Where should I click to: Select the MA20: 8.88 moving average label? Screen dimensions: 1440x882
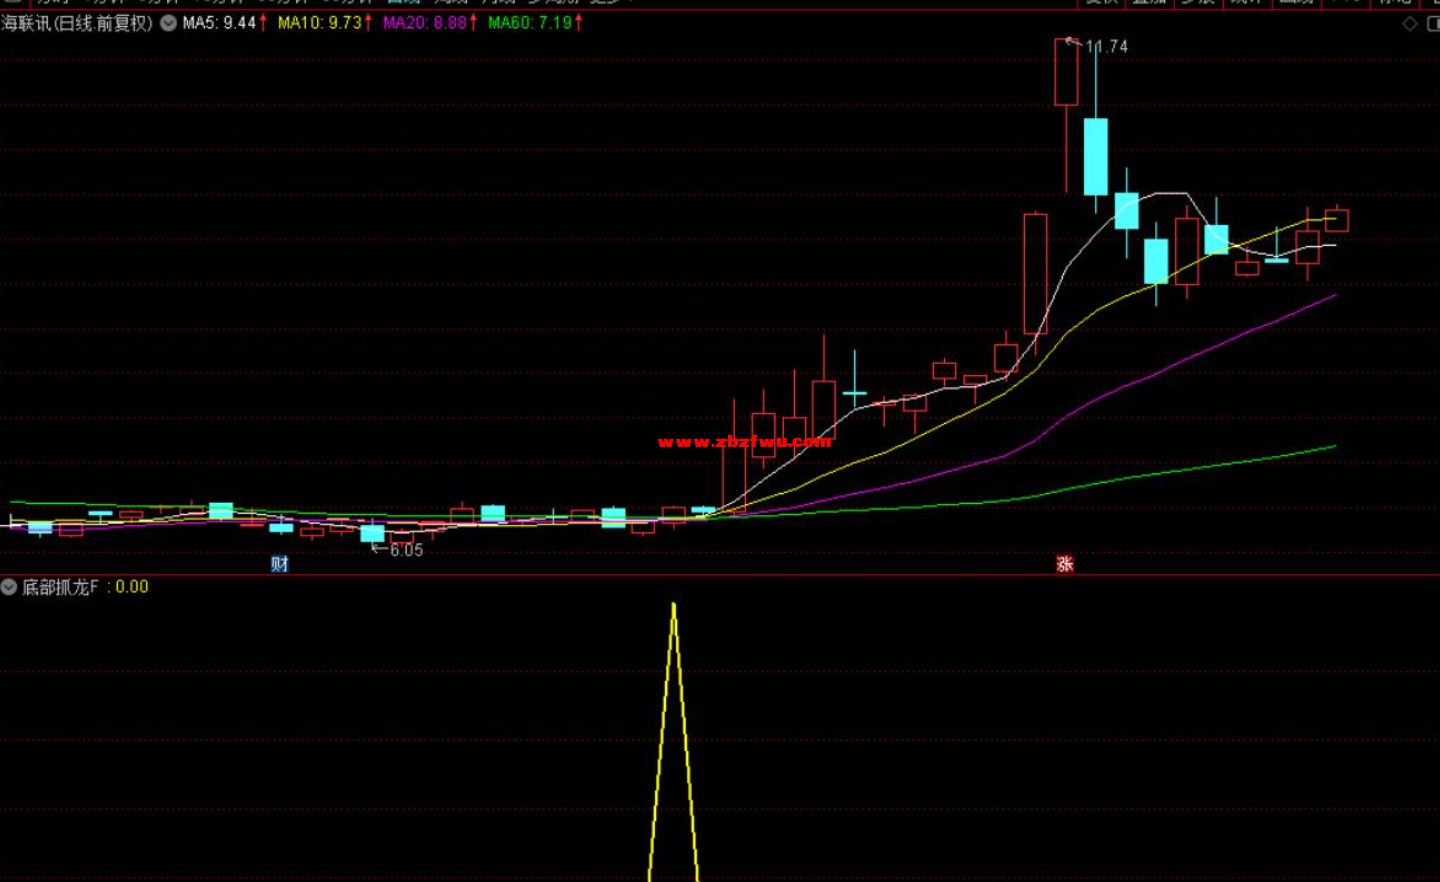click(425, 23)
